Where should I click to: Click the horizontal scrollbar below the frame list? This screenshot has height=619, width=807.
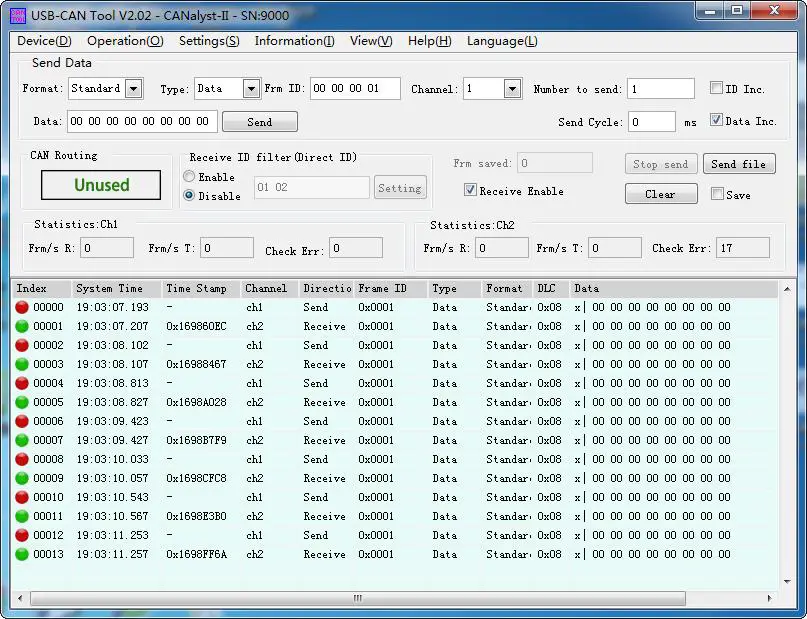(x=357, y=598)
